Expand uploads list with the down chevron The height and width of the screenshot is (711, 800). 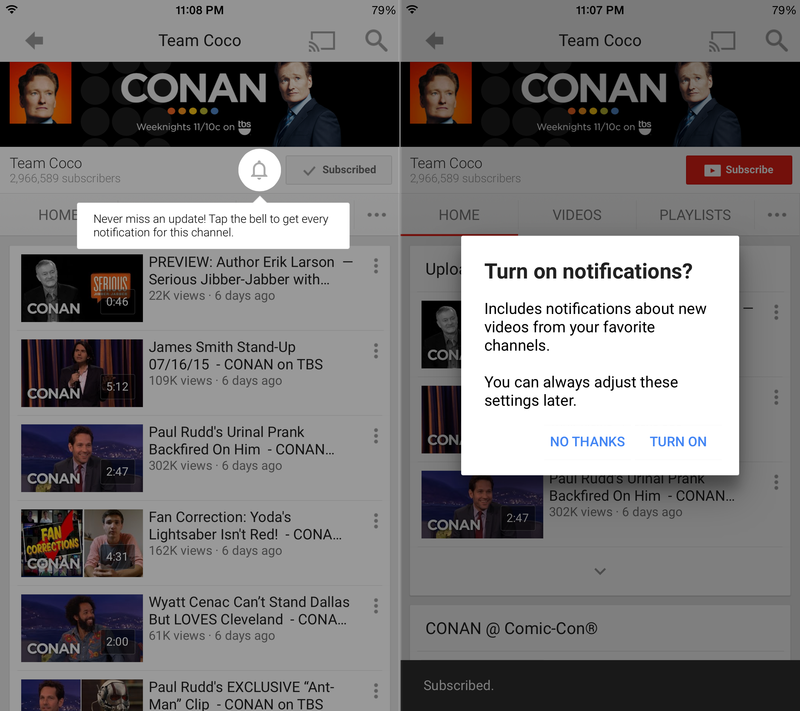pyautogui.click(x=600, y=571)
